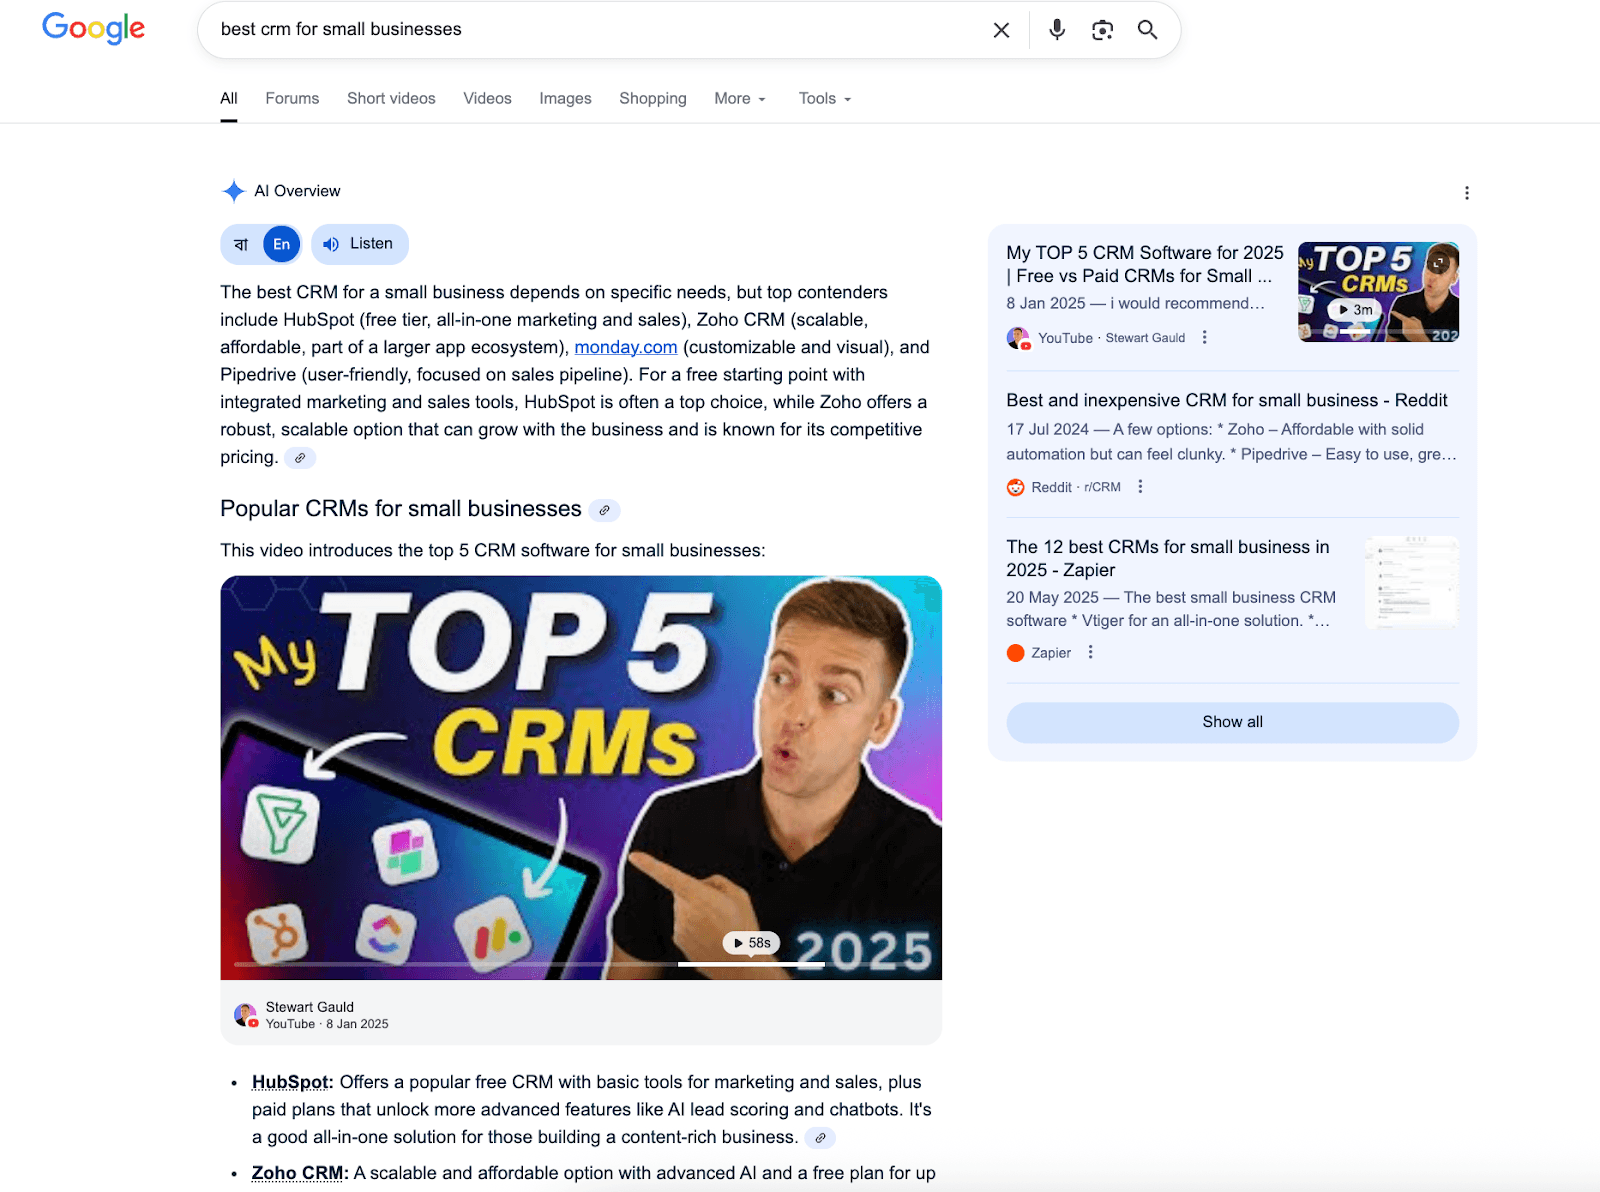Click the Reddit source icon
This screenshot has width=1600, height=1192.
pyautogui.click(x=1015, y=487)
